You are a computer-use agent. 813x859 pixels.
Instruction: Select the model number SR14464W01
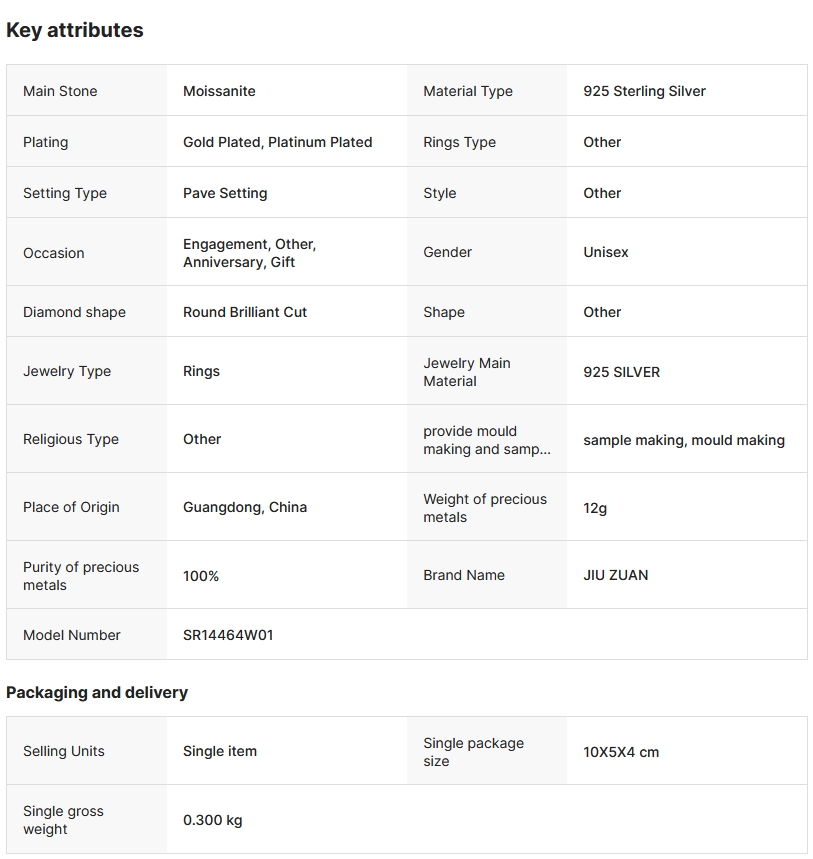(228, 635)
